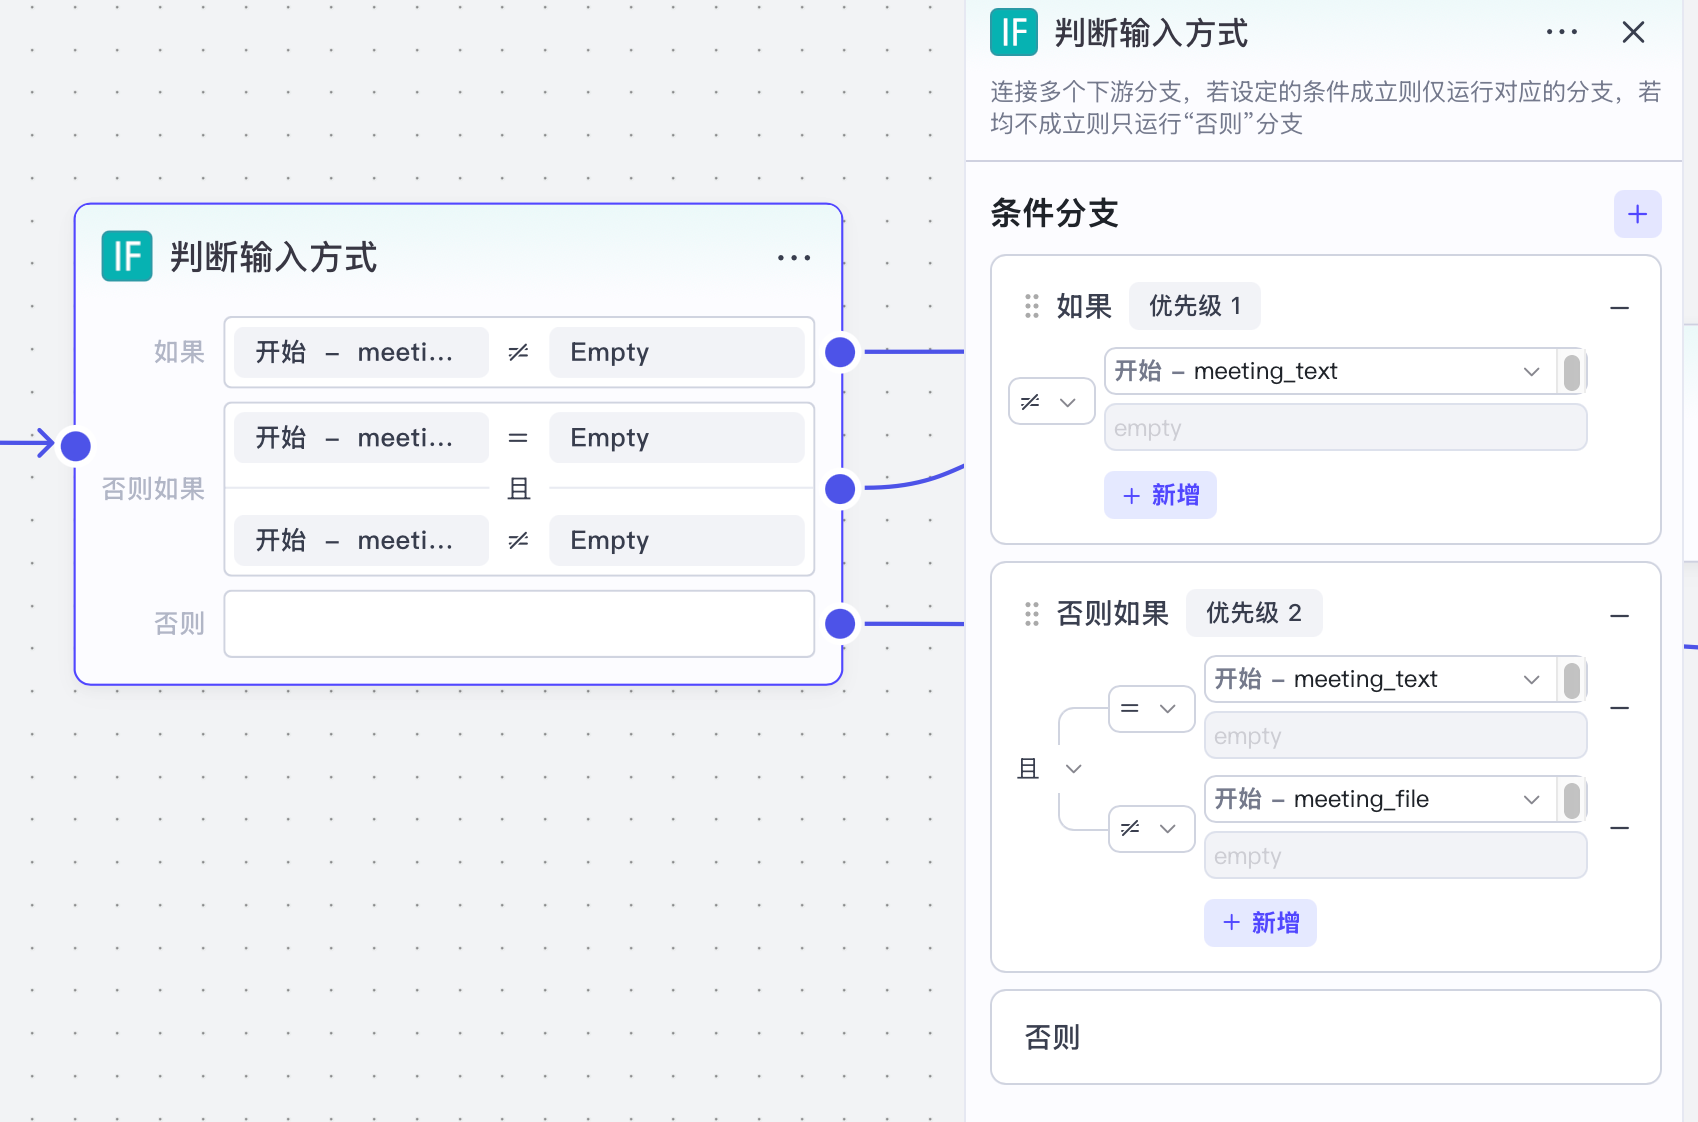Screen dimensions: 1698x1122
Task: Click the 否则如果 first condition row with equals
Action: (x=519, y=438)
